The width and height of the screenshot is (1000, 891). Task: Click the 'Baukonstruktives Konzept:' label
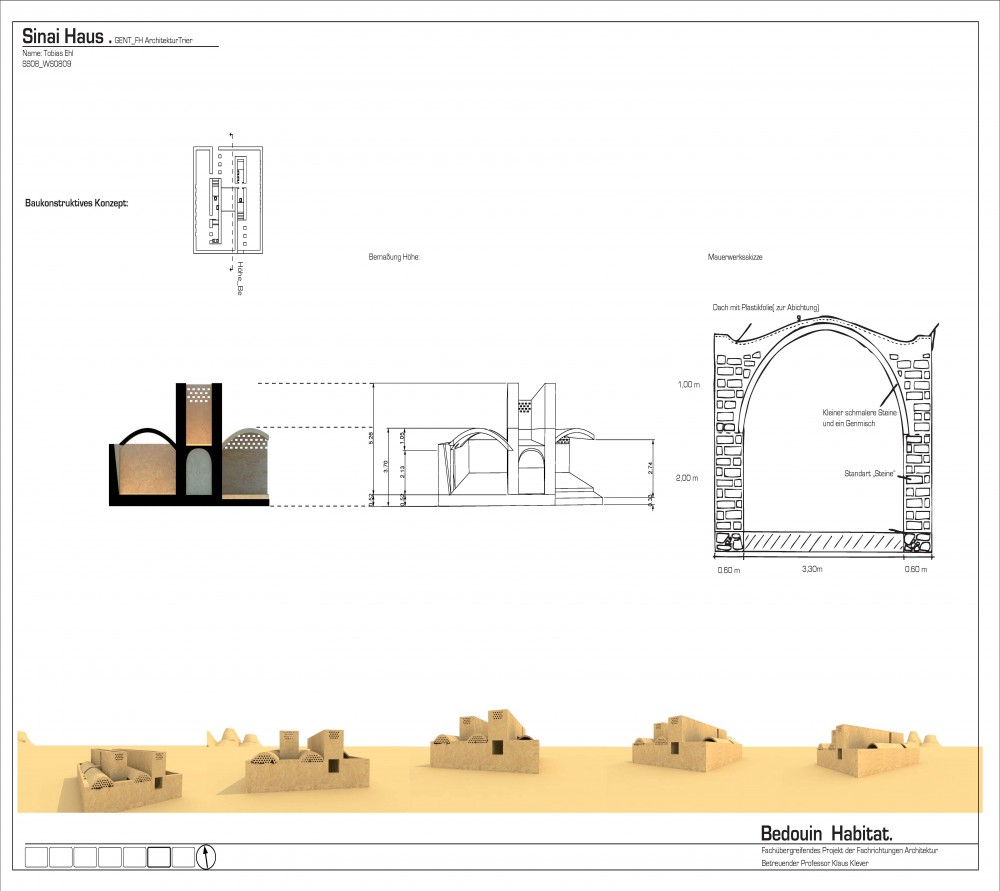coord(76,203)
